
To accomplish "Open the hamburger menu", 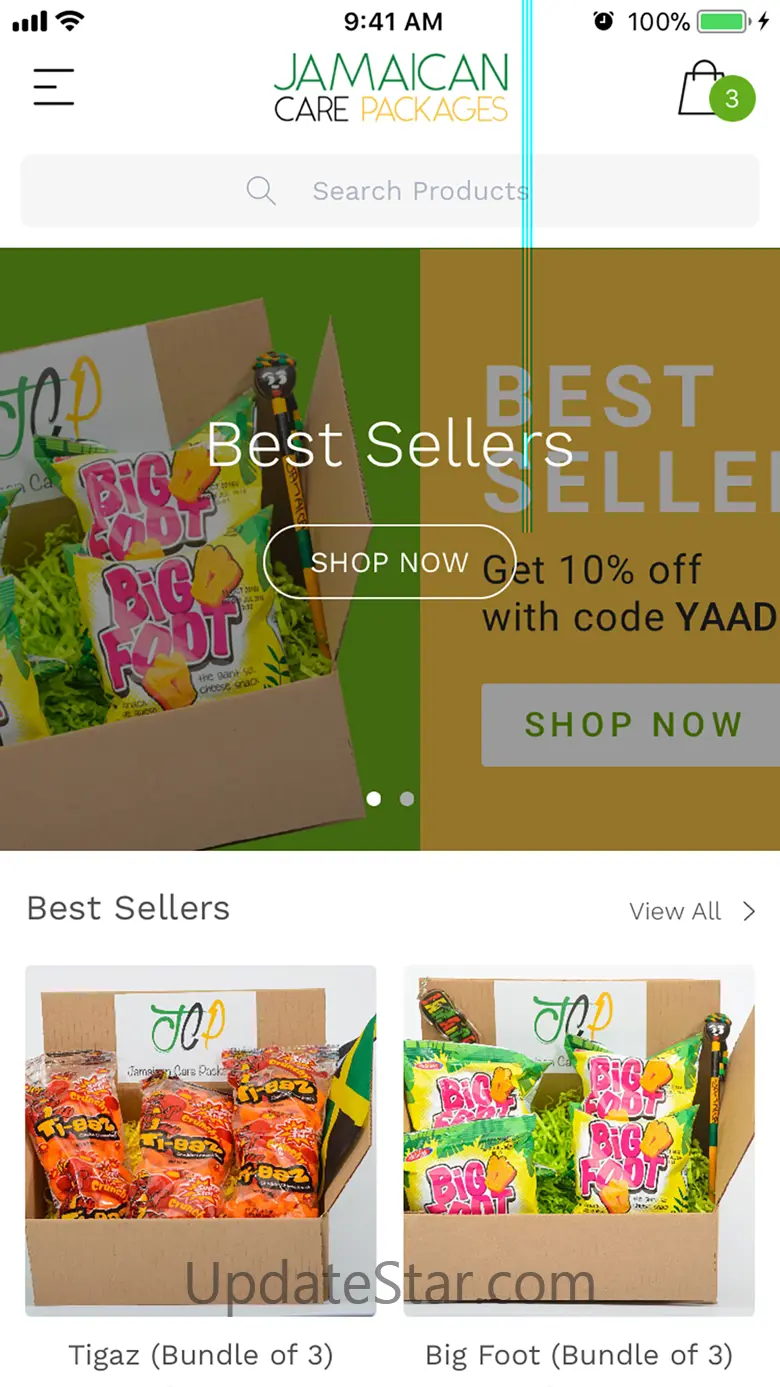I will tap(54, 87).
